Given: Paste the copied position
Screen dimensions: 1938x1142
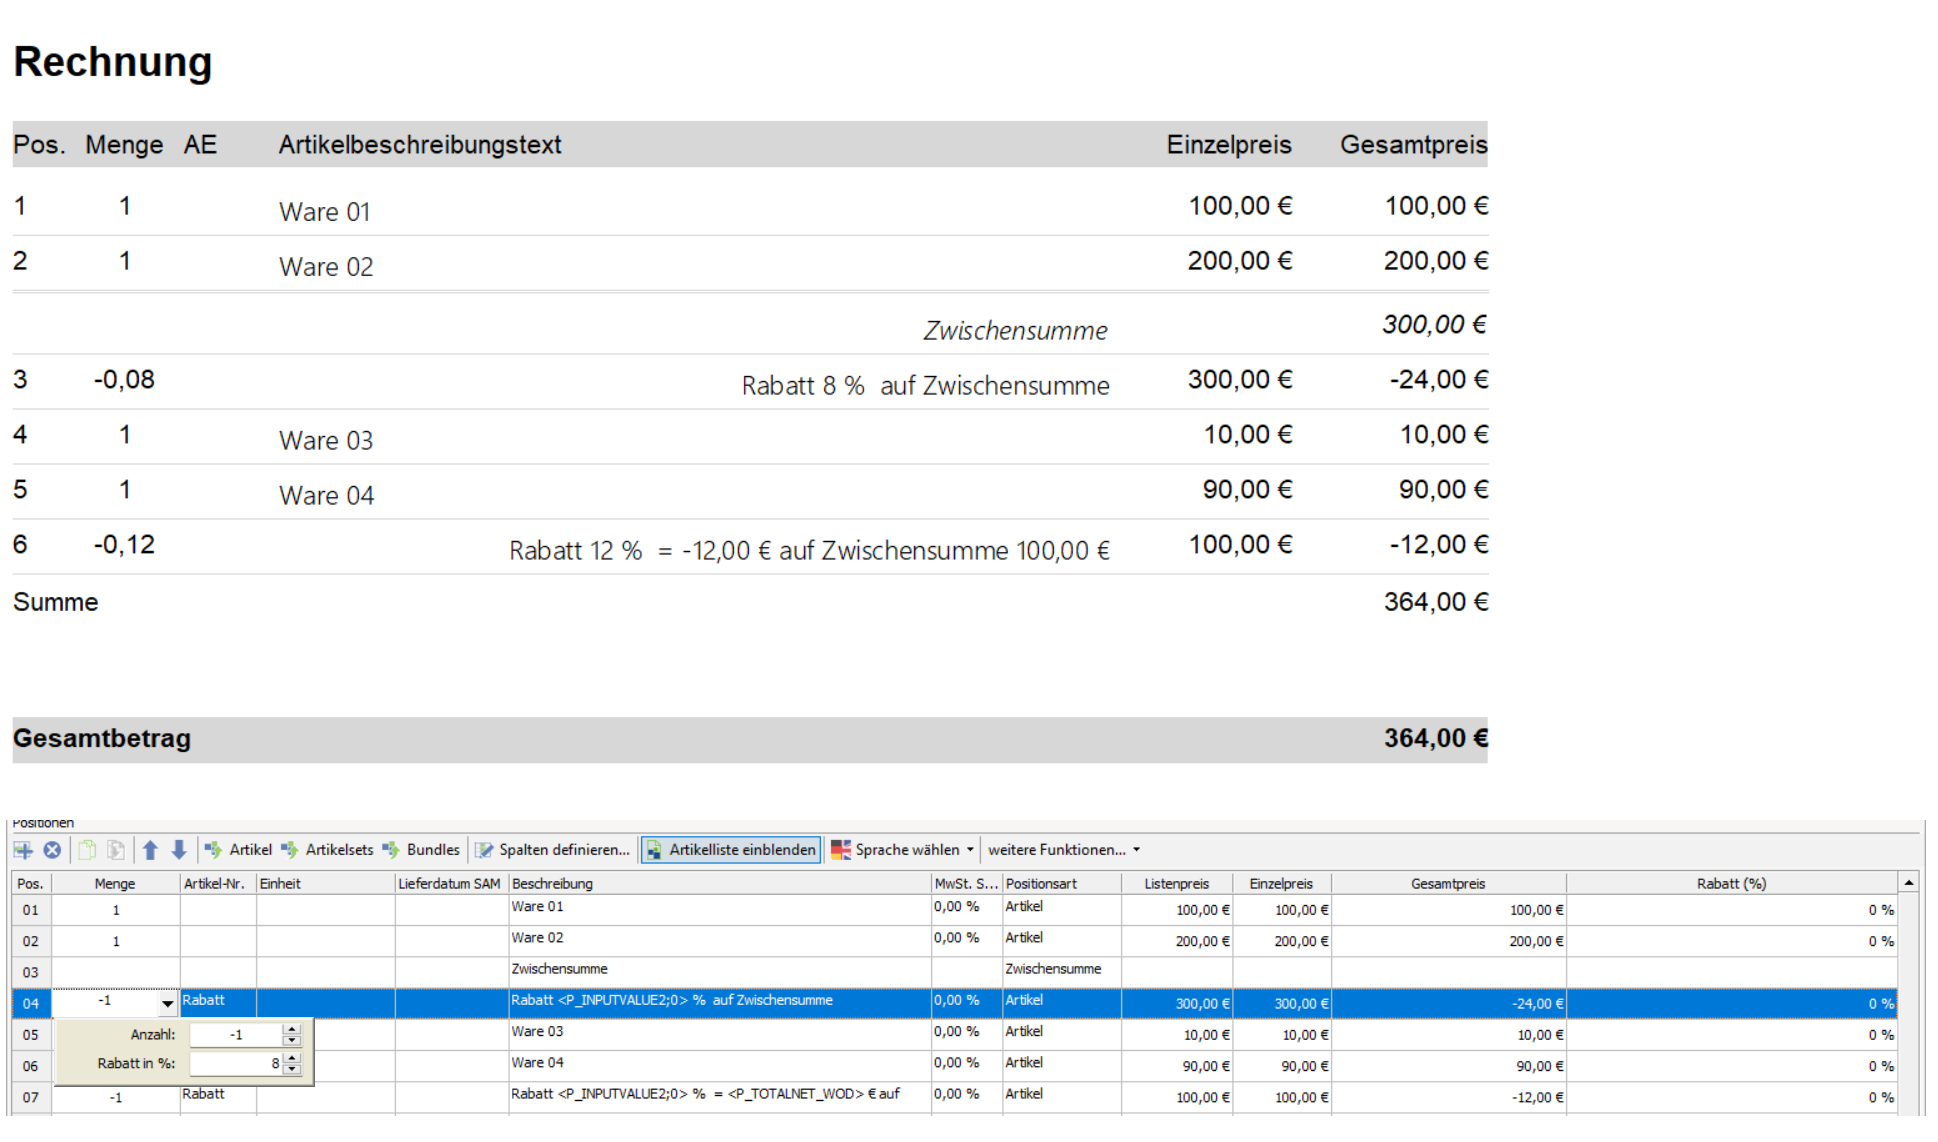Looking at the screenshot, I should click(x=116, y=850).
